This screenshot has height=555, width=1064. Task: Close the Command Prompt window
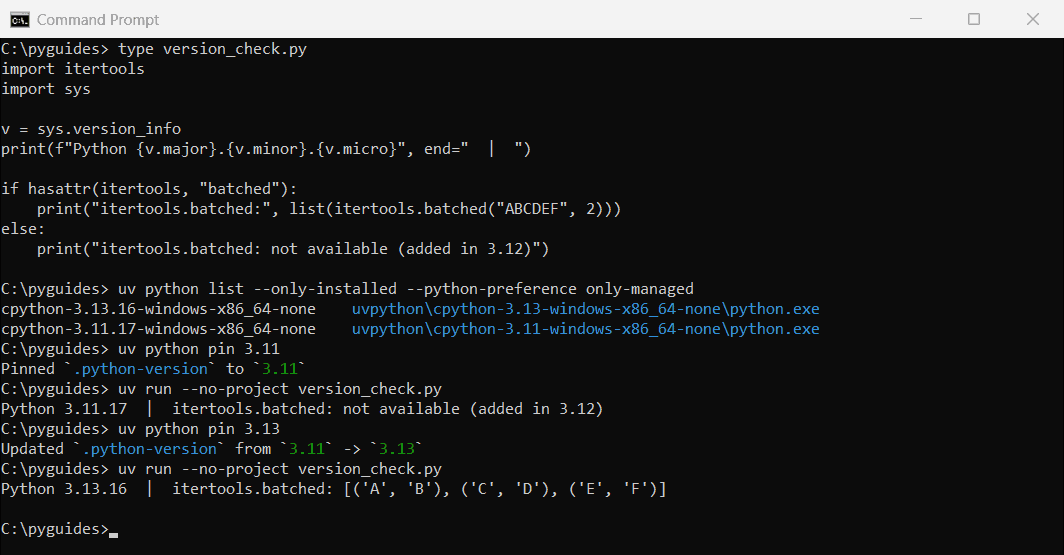tap(1033, 19)
